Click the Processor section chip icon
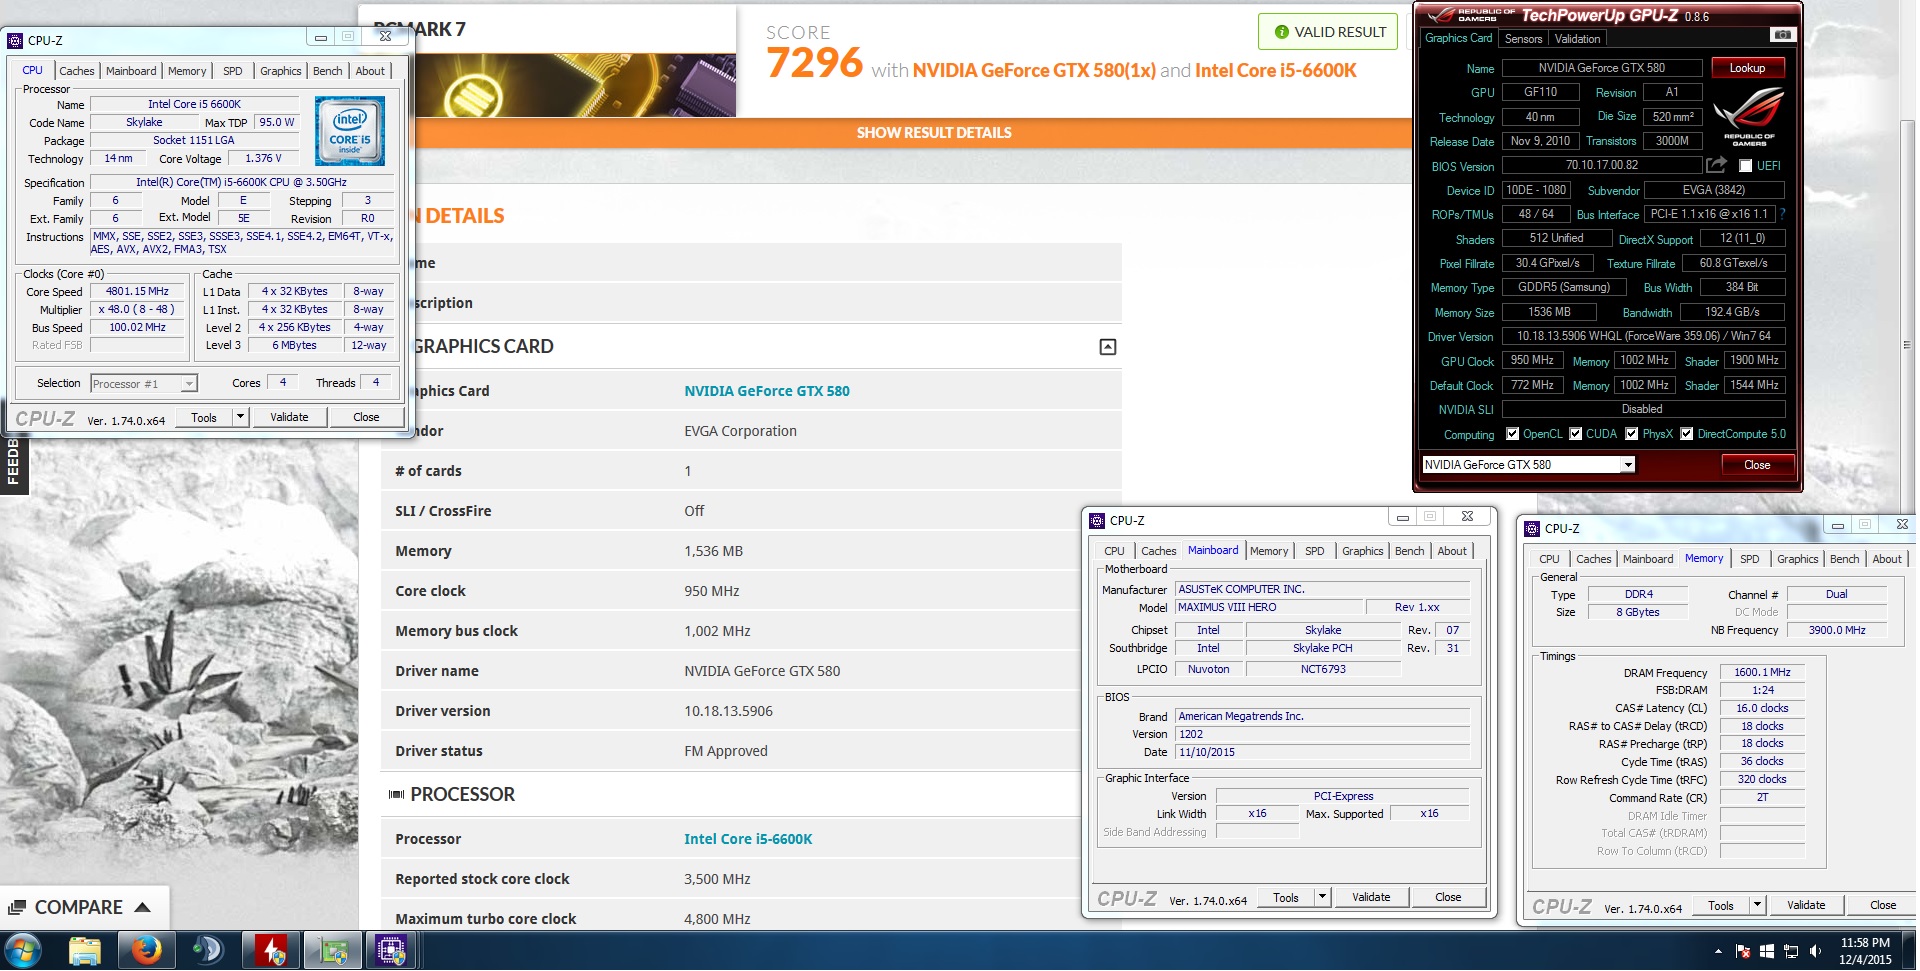Screen dimensions: 1920x971 [x=396, y=795]
